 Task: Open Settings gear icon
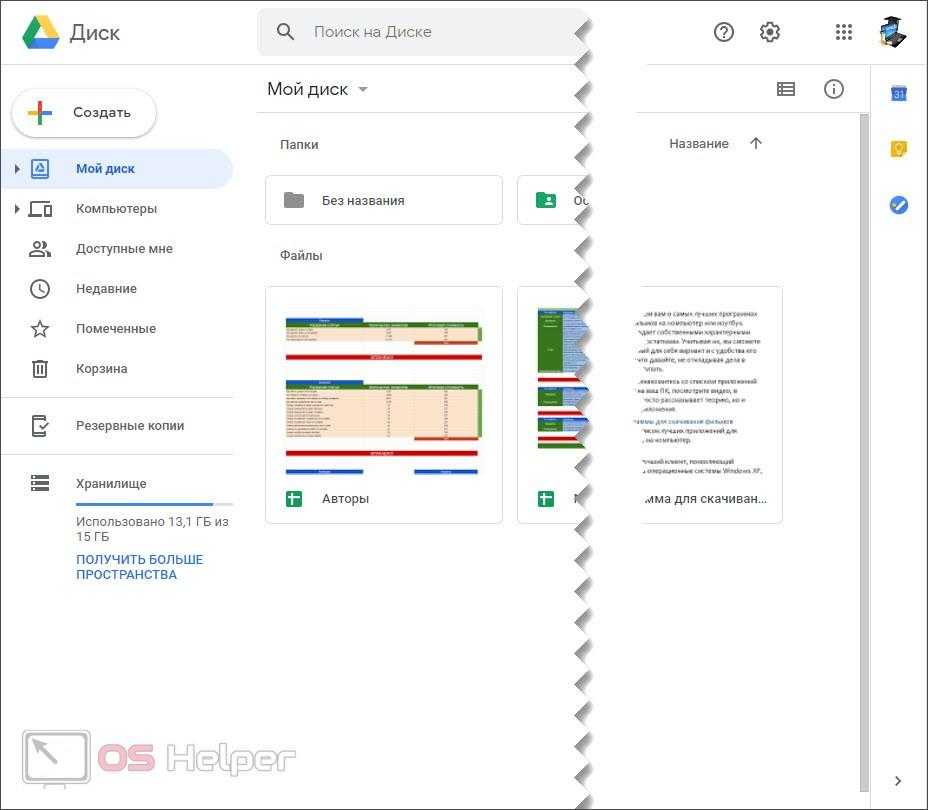[770, 32]
